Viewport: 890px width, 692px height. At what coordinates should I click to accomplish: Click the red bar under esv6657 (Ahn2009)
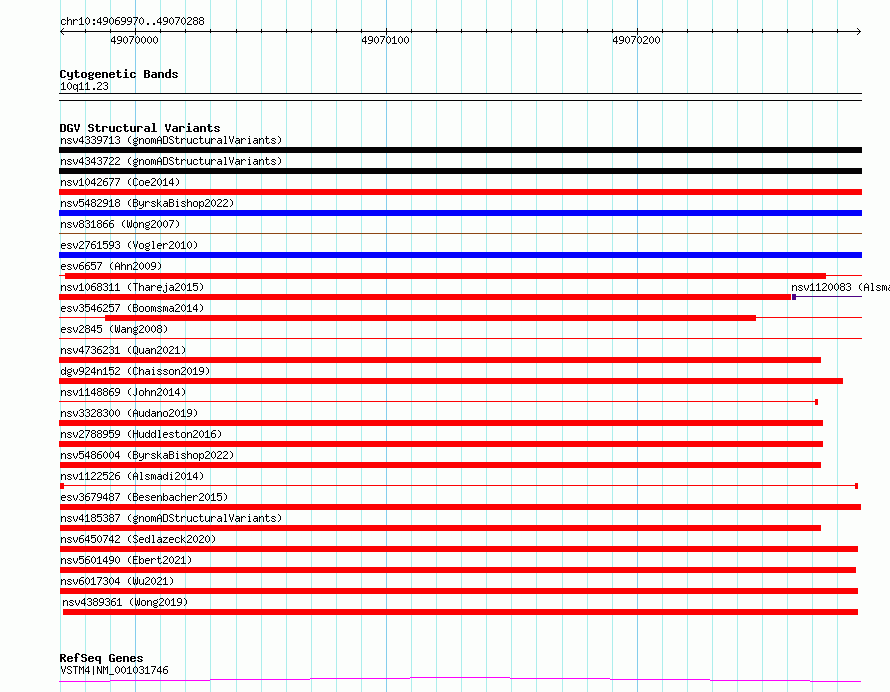click(x=446, y=276)
